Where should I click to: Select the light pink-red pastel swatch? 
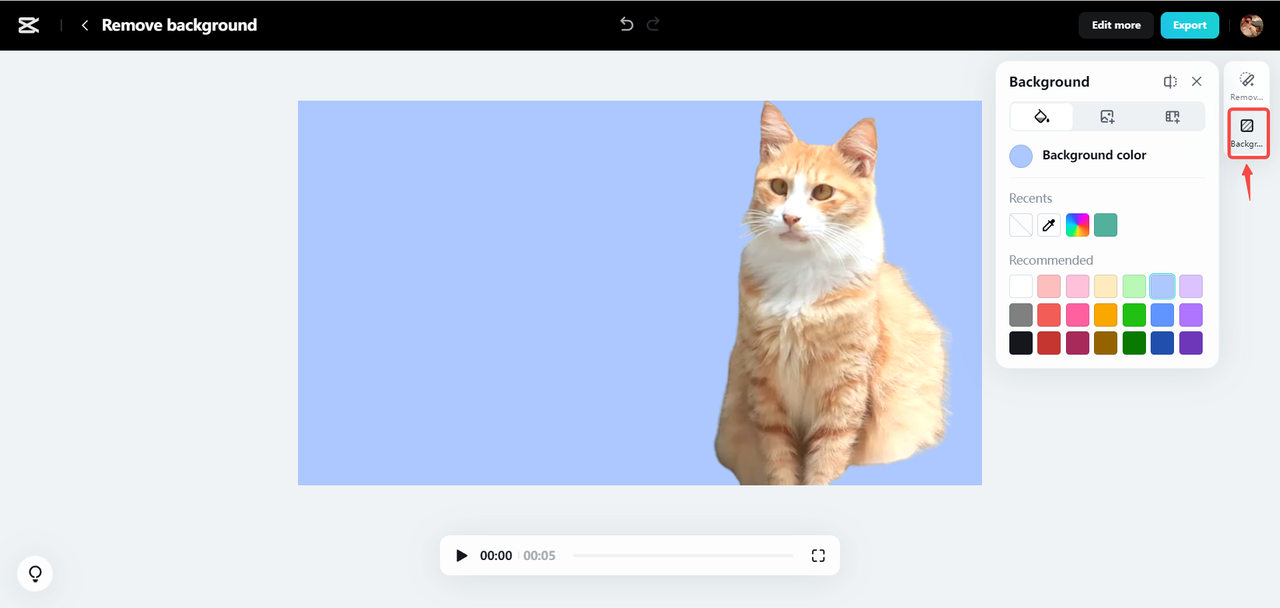(x=1049, y=287)
